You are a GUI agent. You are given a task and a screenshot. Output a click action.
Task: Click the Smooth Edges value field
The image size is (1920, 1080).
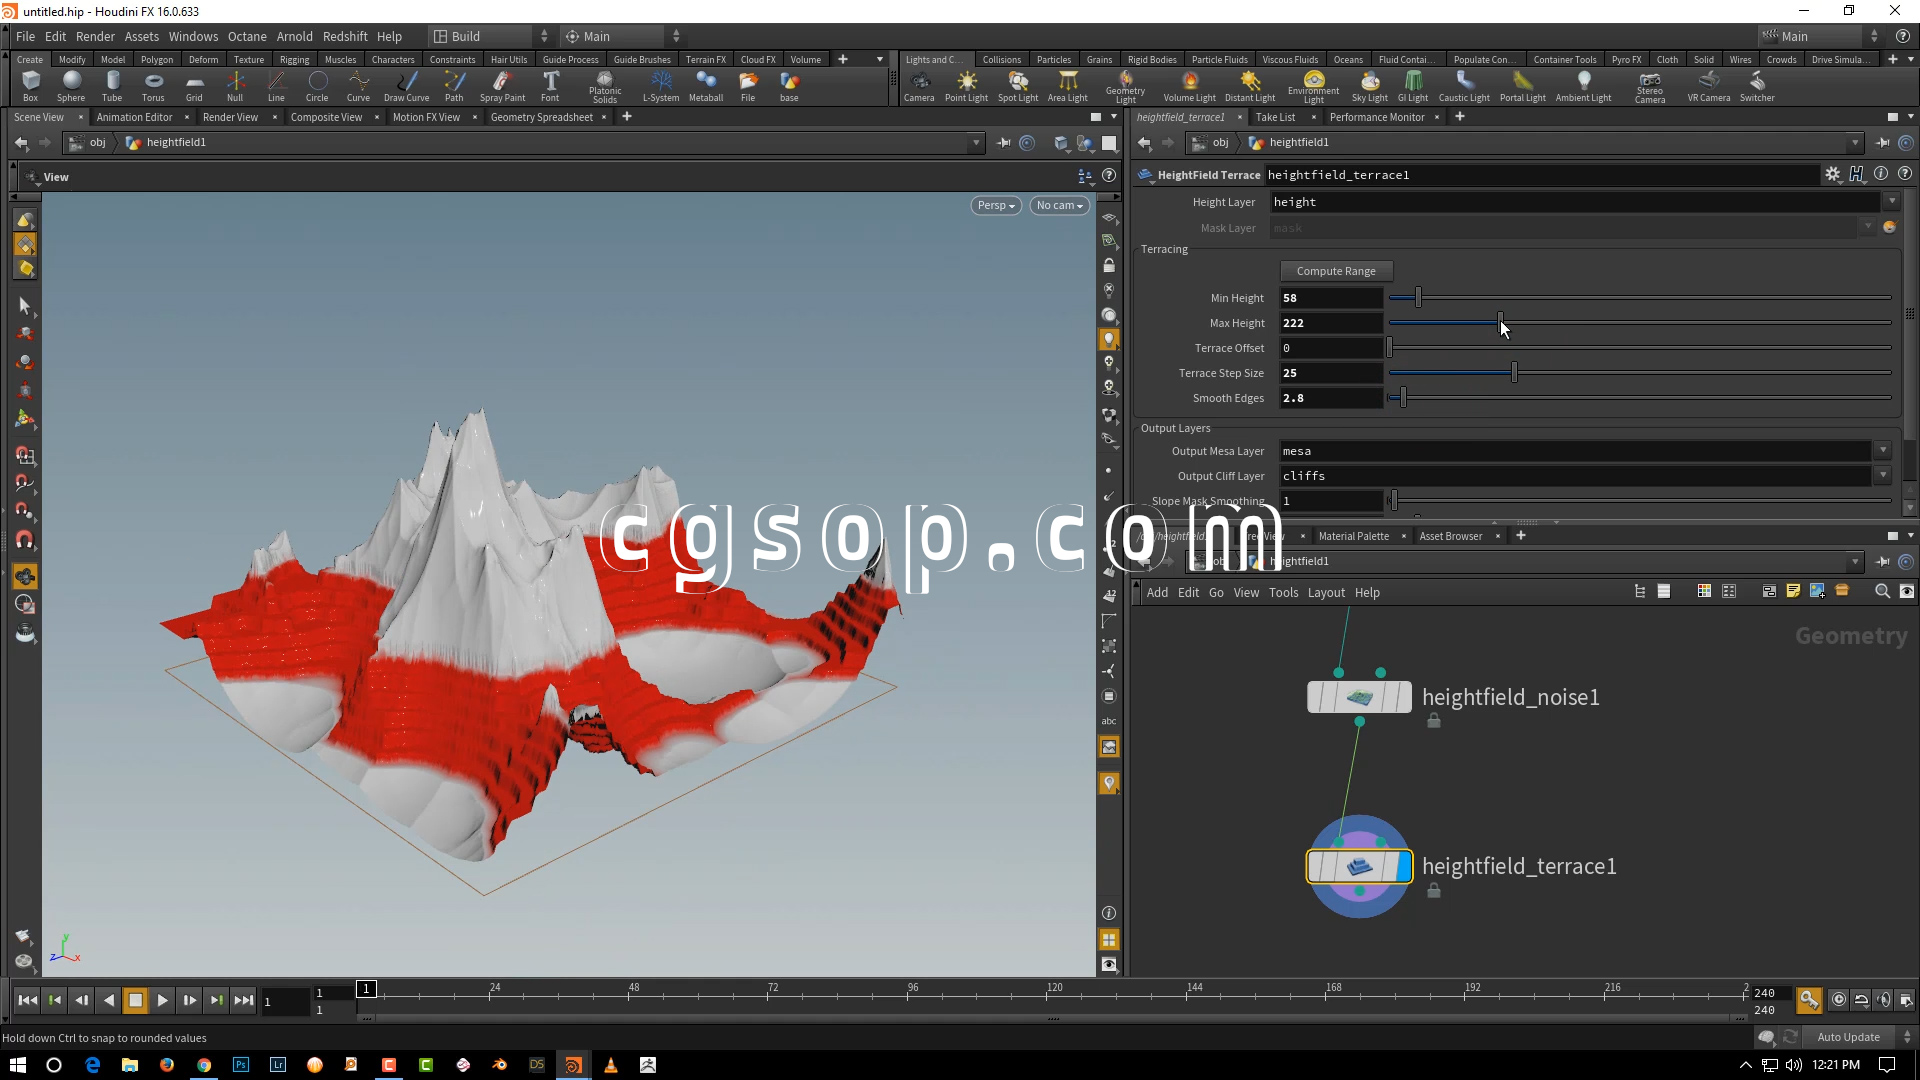pyautogui.click(x=1330, y=398)
